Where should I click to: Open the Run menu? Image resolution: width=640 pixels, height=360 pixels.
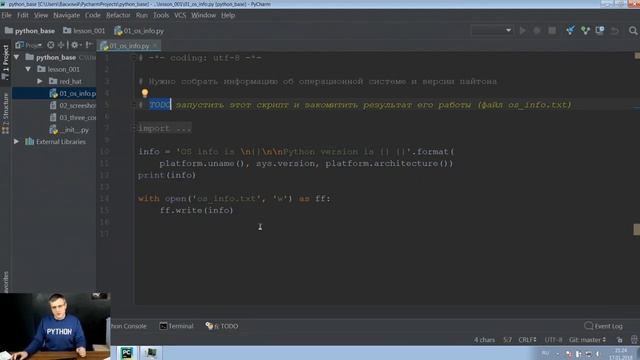click(142, 15)
